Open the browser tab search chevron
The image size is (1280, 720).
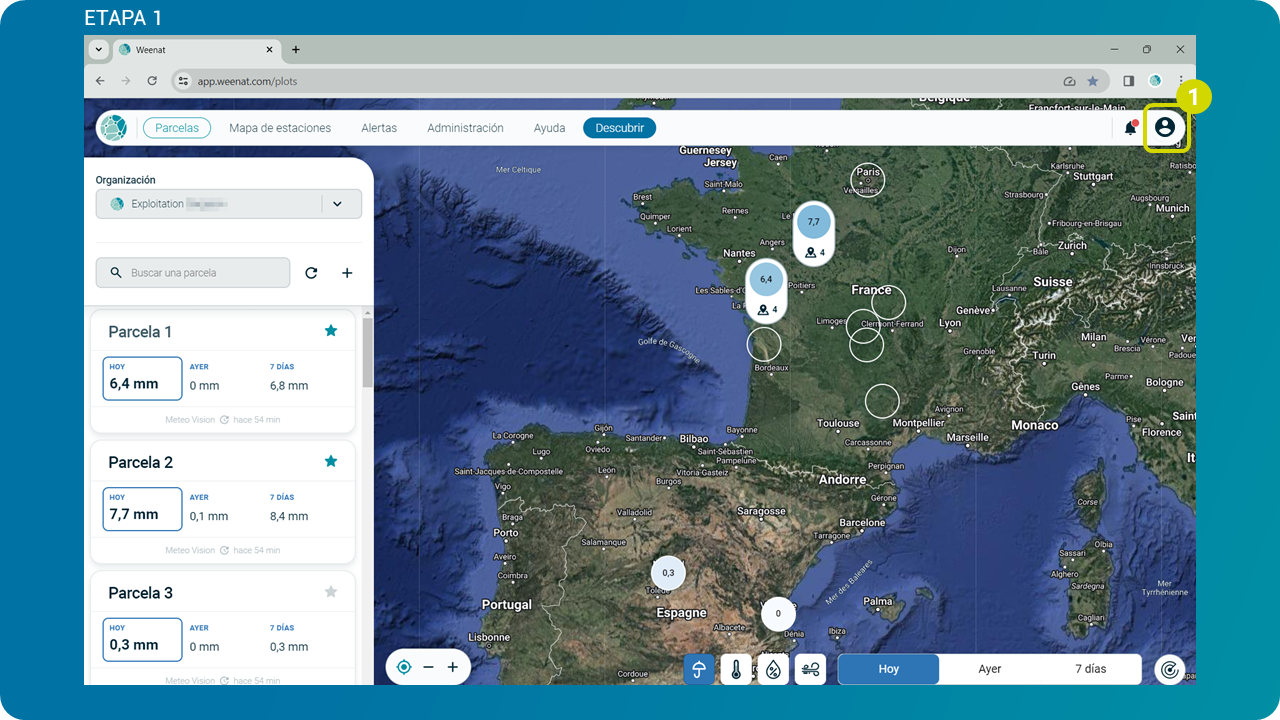pyautogui.click(x=98, y=50)
